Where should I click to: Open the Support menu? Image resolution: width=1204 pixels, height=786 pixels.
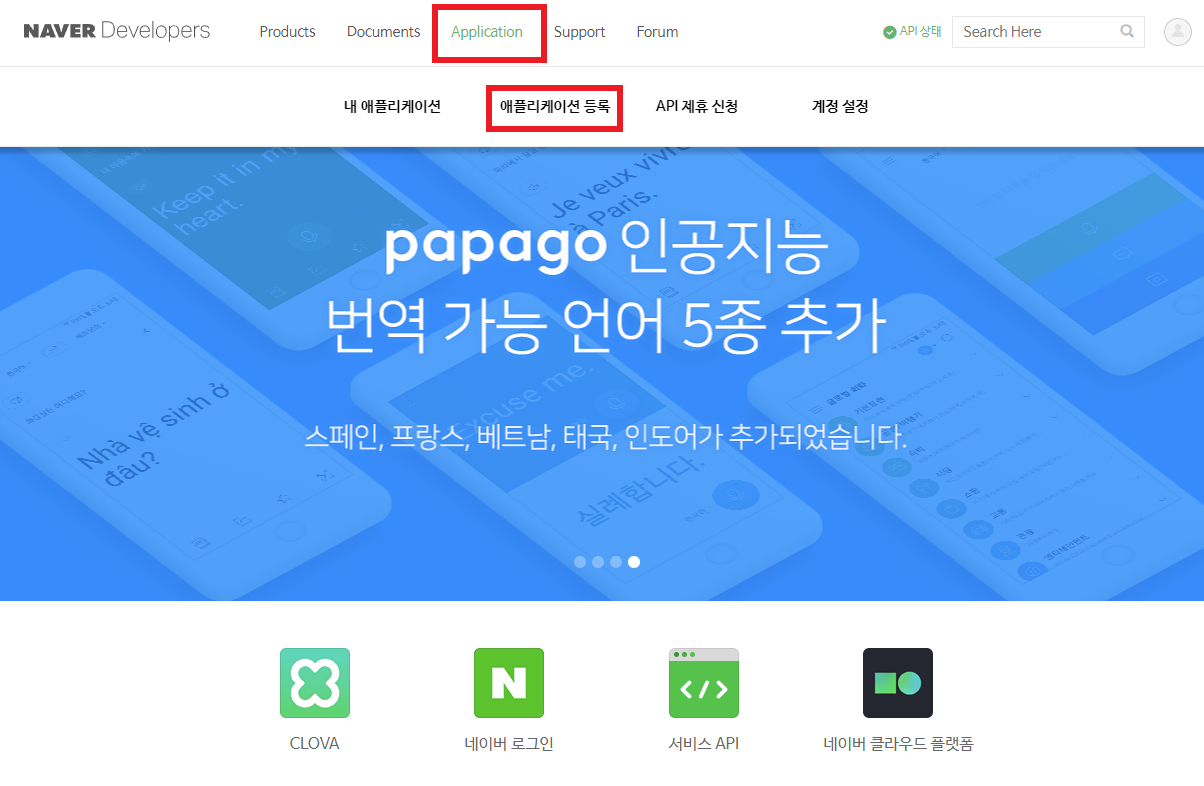click(x=580, y=32)
